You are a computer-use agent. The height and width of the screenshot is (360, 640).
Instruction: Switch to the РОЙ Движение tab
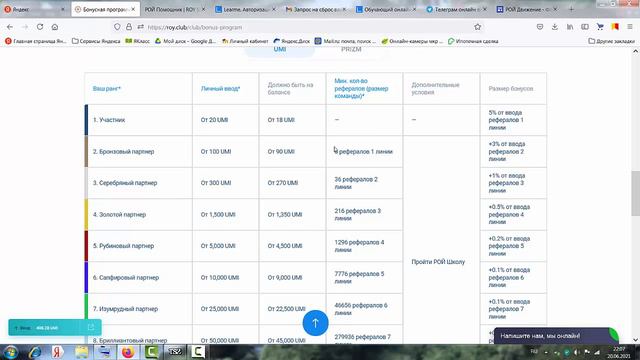click(x=527, y=9)
